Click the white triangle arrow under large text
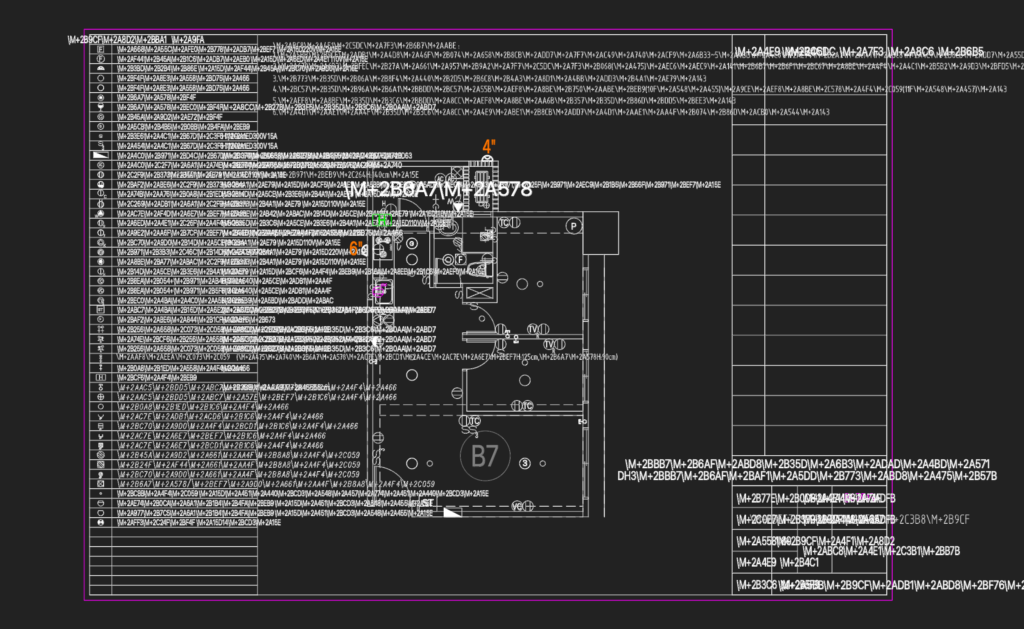This screenshot has height=629, width=1024. pos(458,207)
